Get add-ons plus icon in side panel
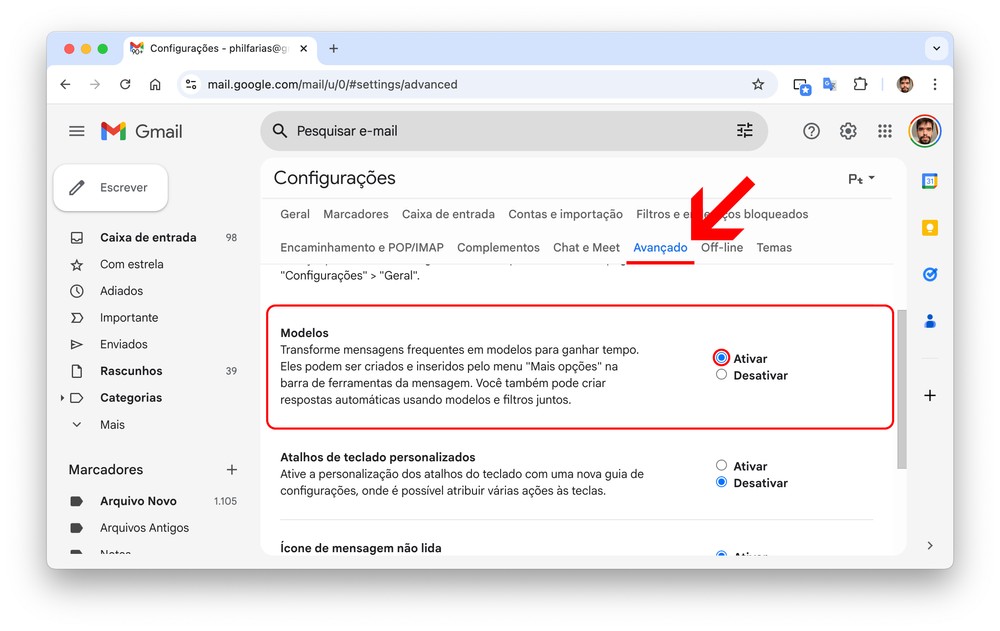Screen dimensions: 1000x631 [x=930, y=396]
